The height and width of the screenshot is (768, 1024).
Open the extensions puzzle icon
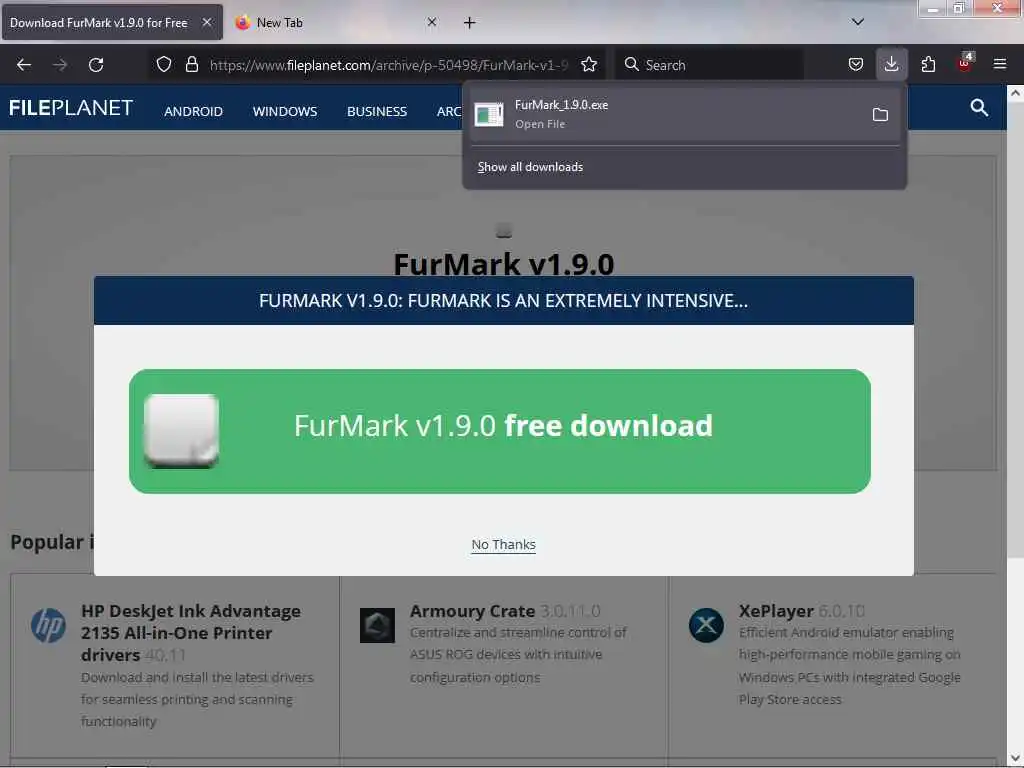point(928,65)
